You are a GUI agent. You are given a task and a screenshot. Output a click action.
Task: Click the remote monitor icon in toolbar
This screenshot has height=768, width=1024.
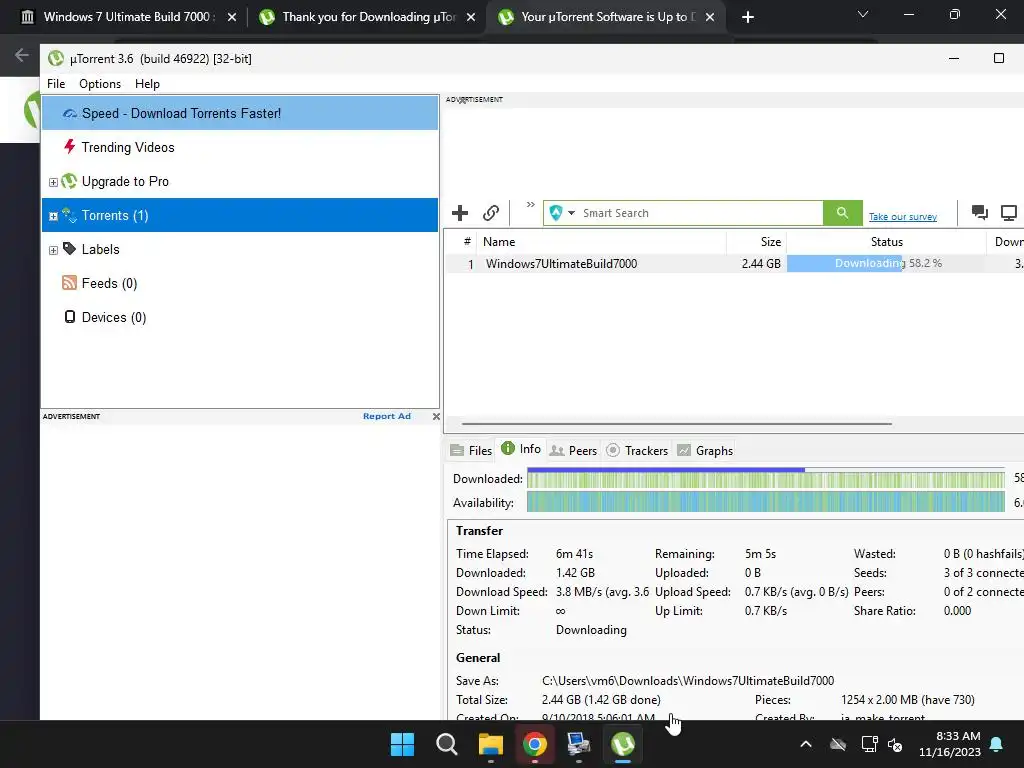pyautogui.click(x=1009, y=212)
